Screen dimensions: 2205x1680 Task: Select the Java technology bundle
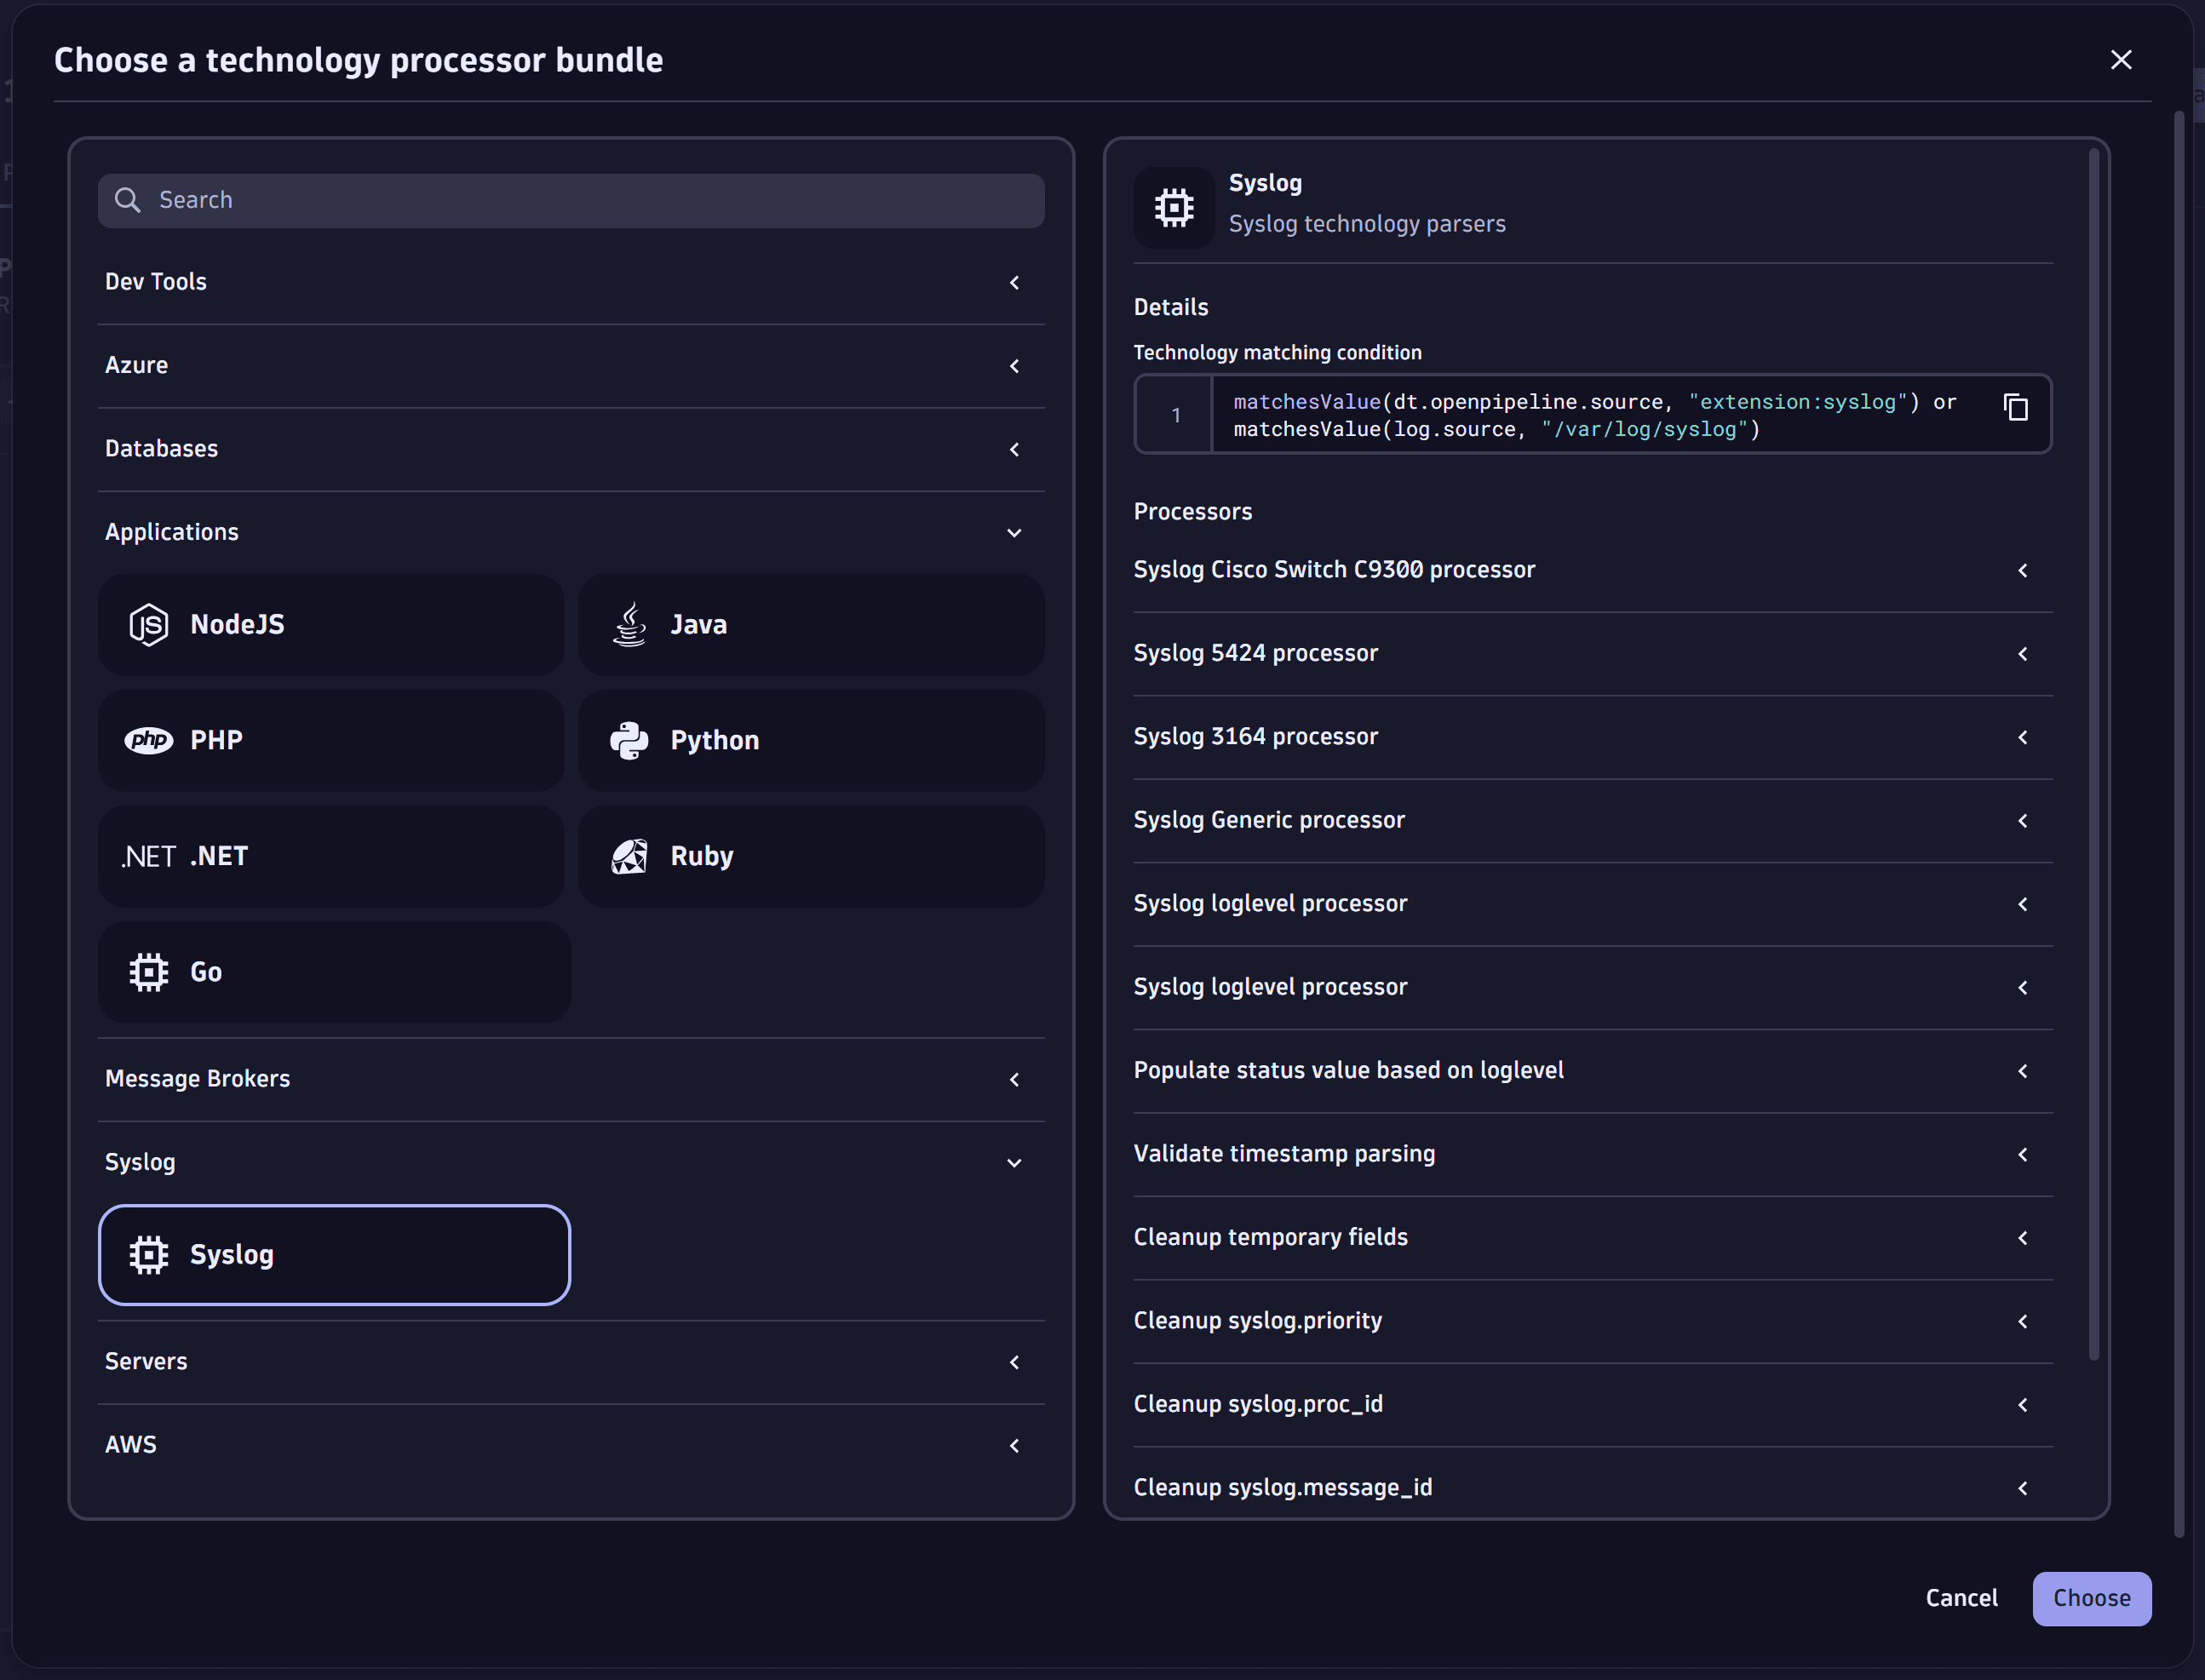[x=810, y=624]
